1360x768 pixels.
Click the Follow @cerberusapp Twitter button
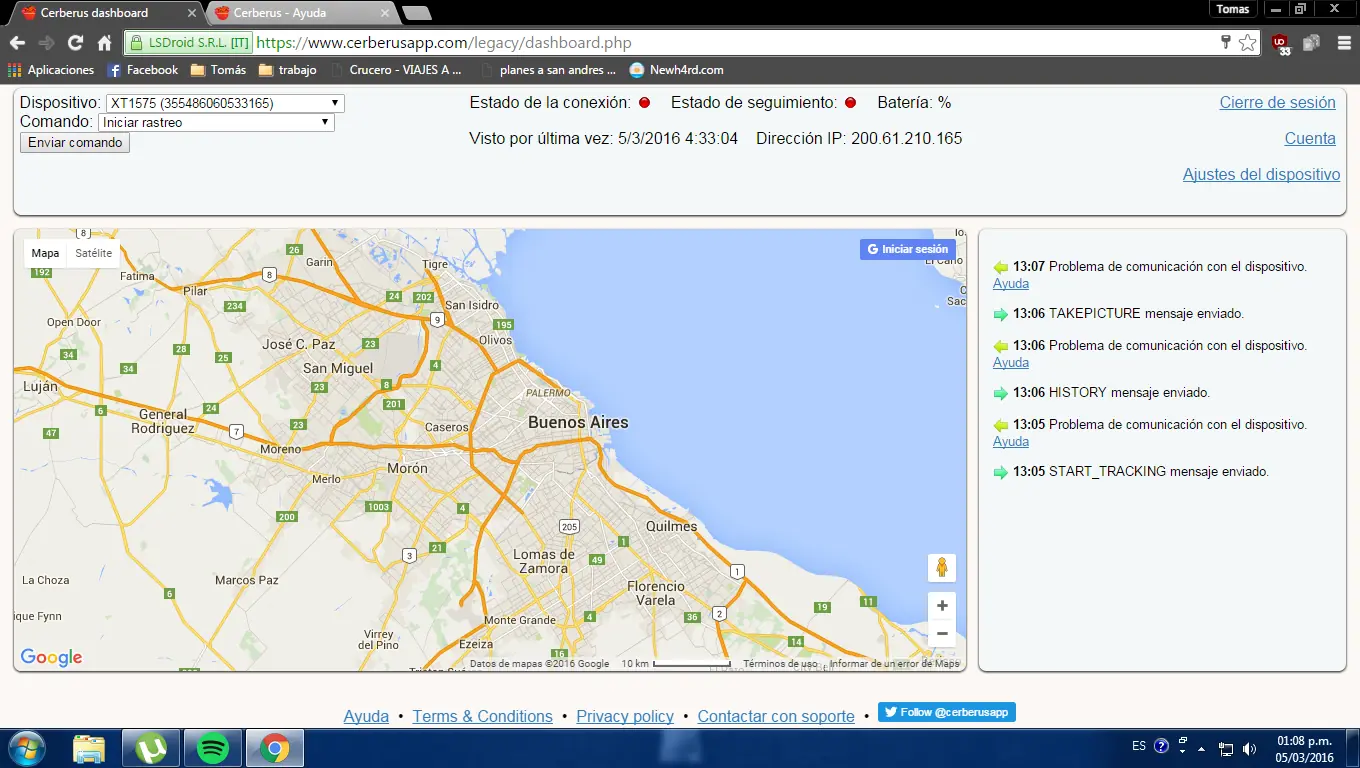point(947,712)
